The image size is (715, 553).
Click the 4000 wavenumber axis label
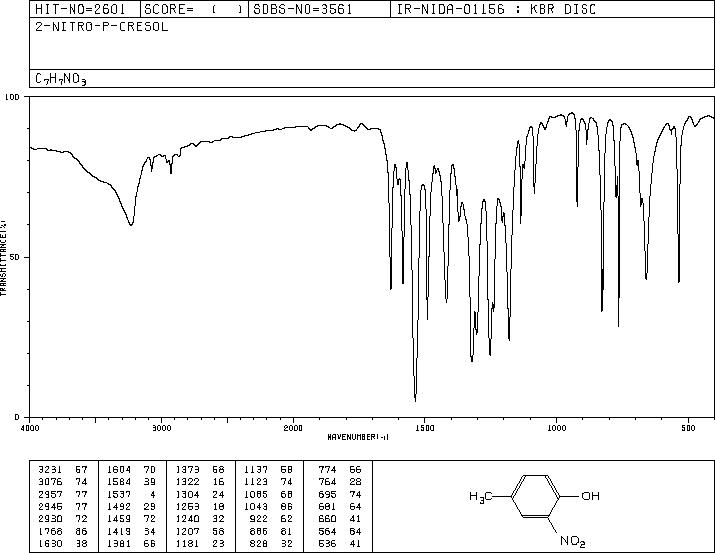(30, 428)
